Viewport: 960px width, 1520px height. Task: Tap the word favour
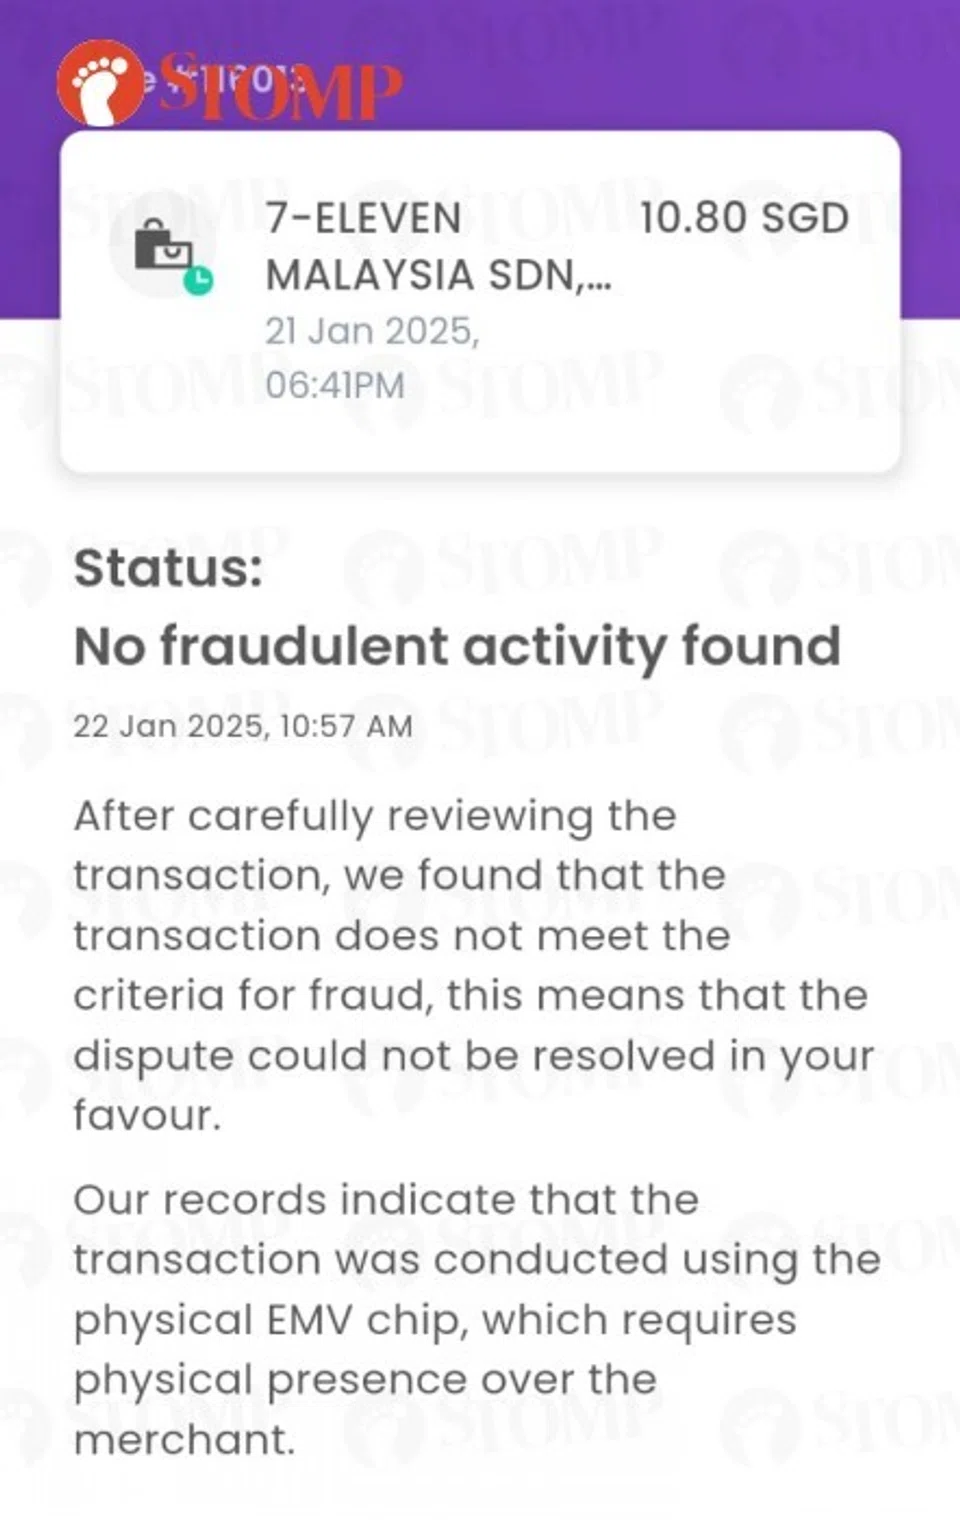[x=146, y=1115]
